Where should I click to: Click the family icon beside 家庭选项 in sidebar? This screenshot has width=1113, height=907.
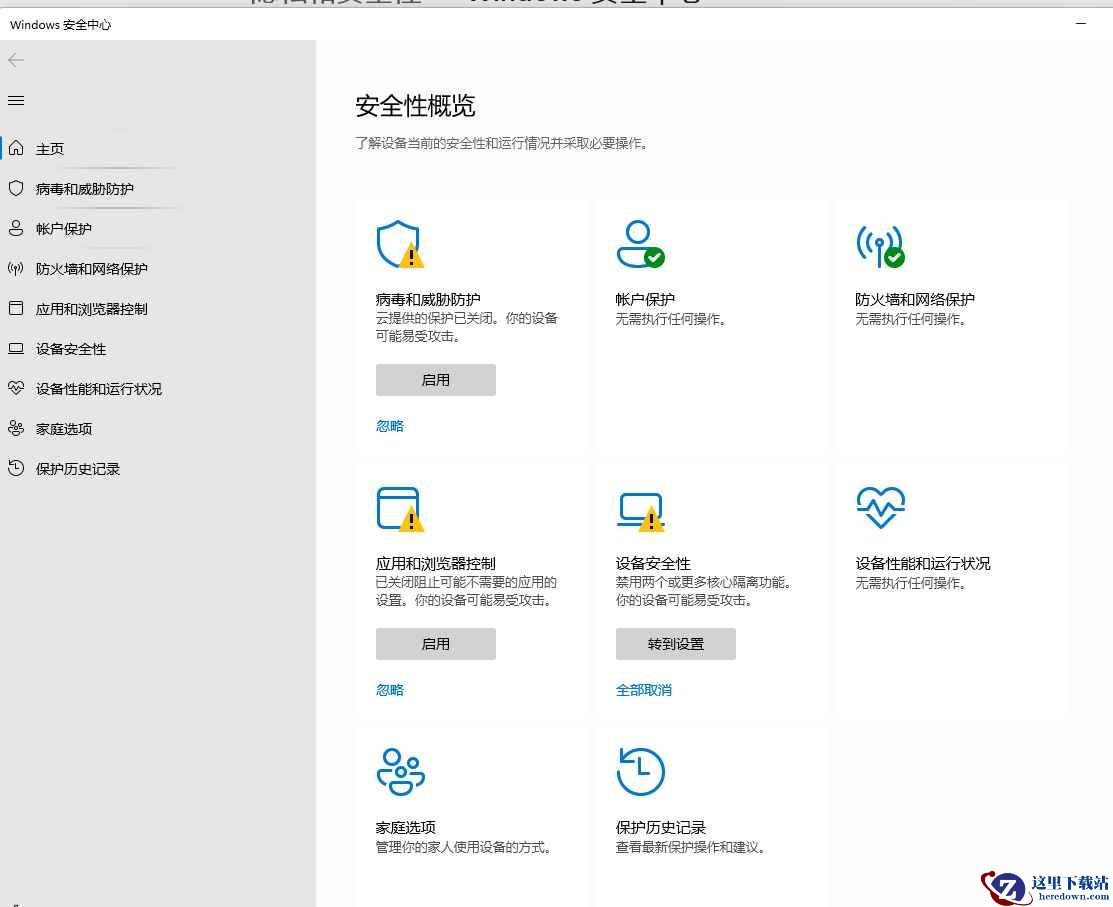coord(16,428)
